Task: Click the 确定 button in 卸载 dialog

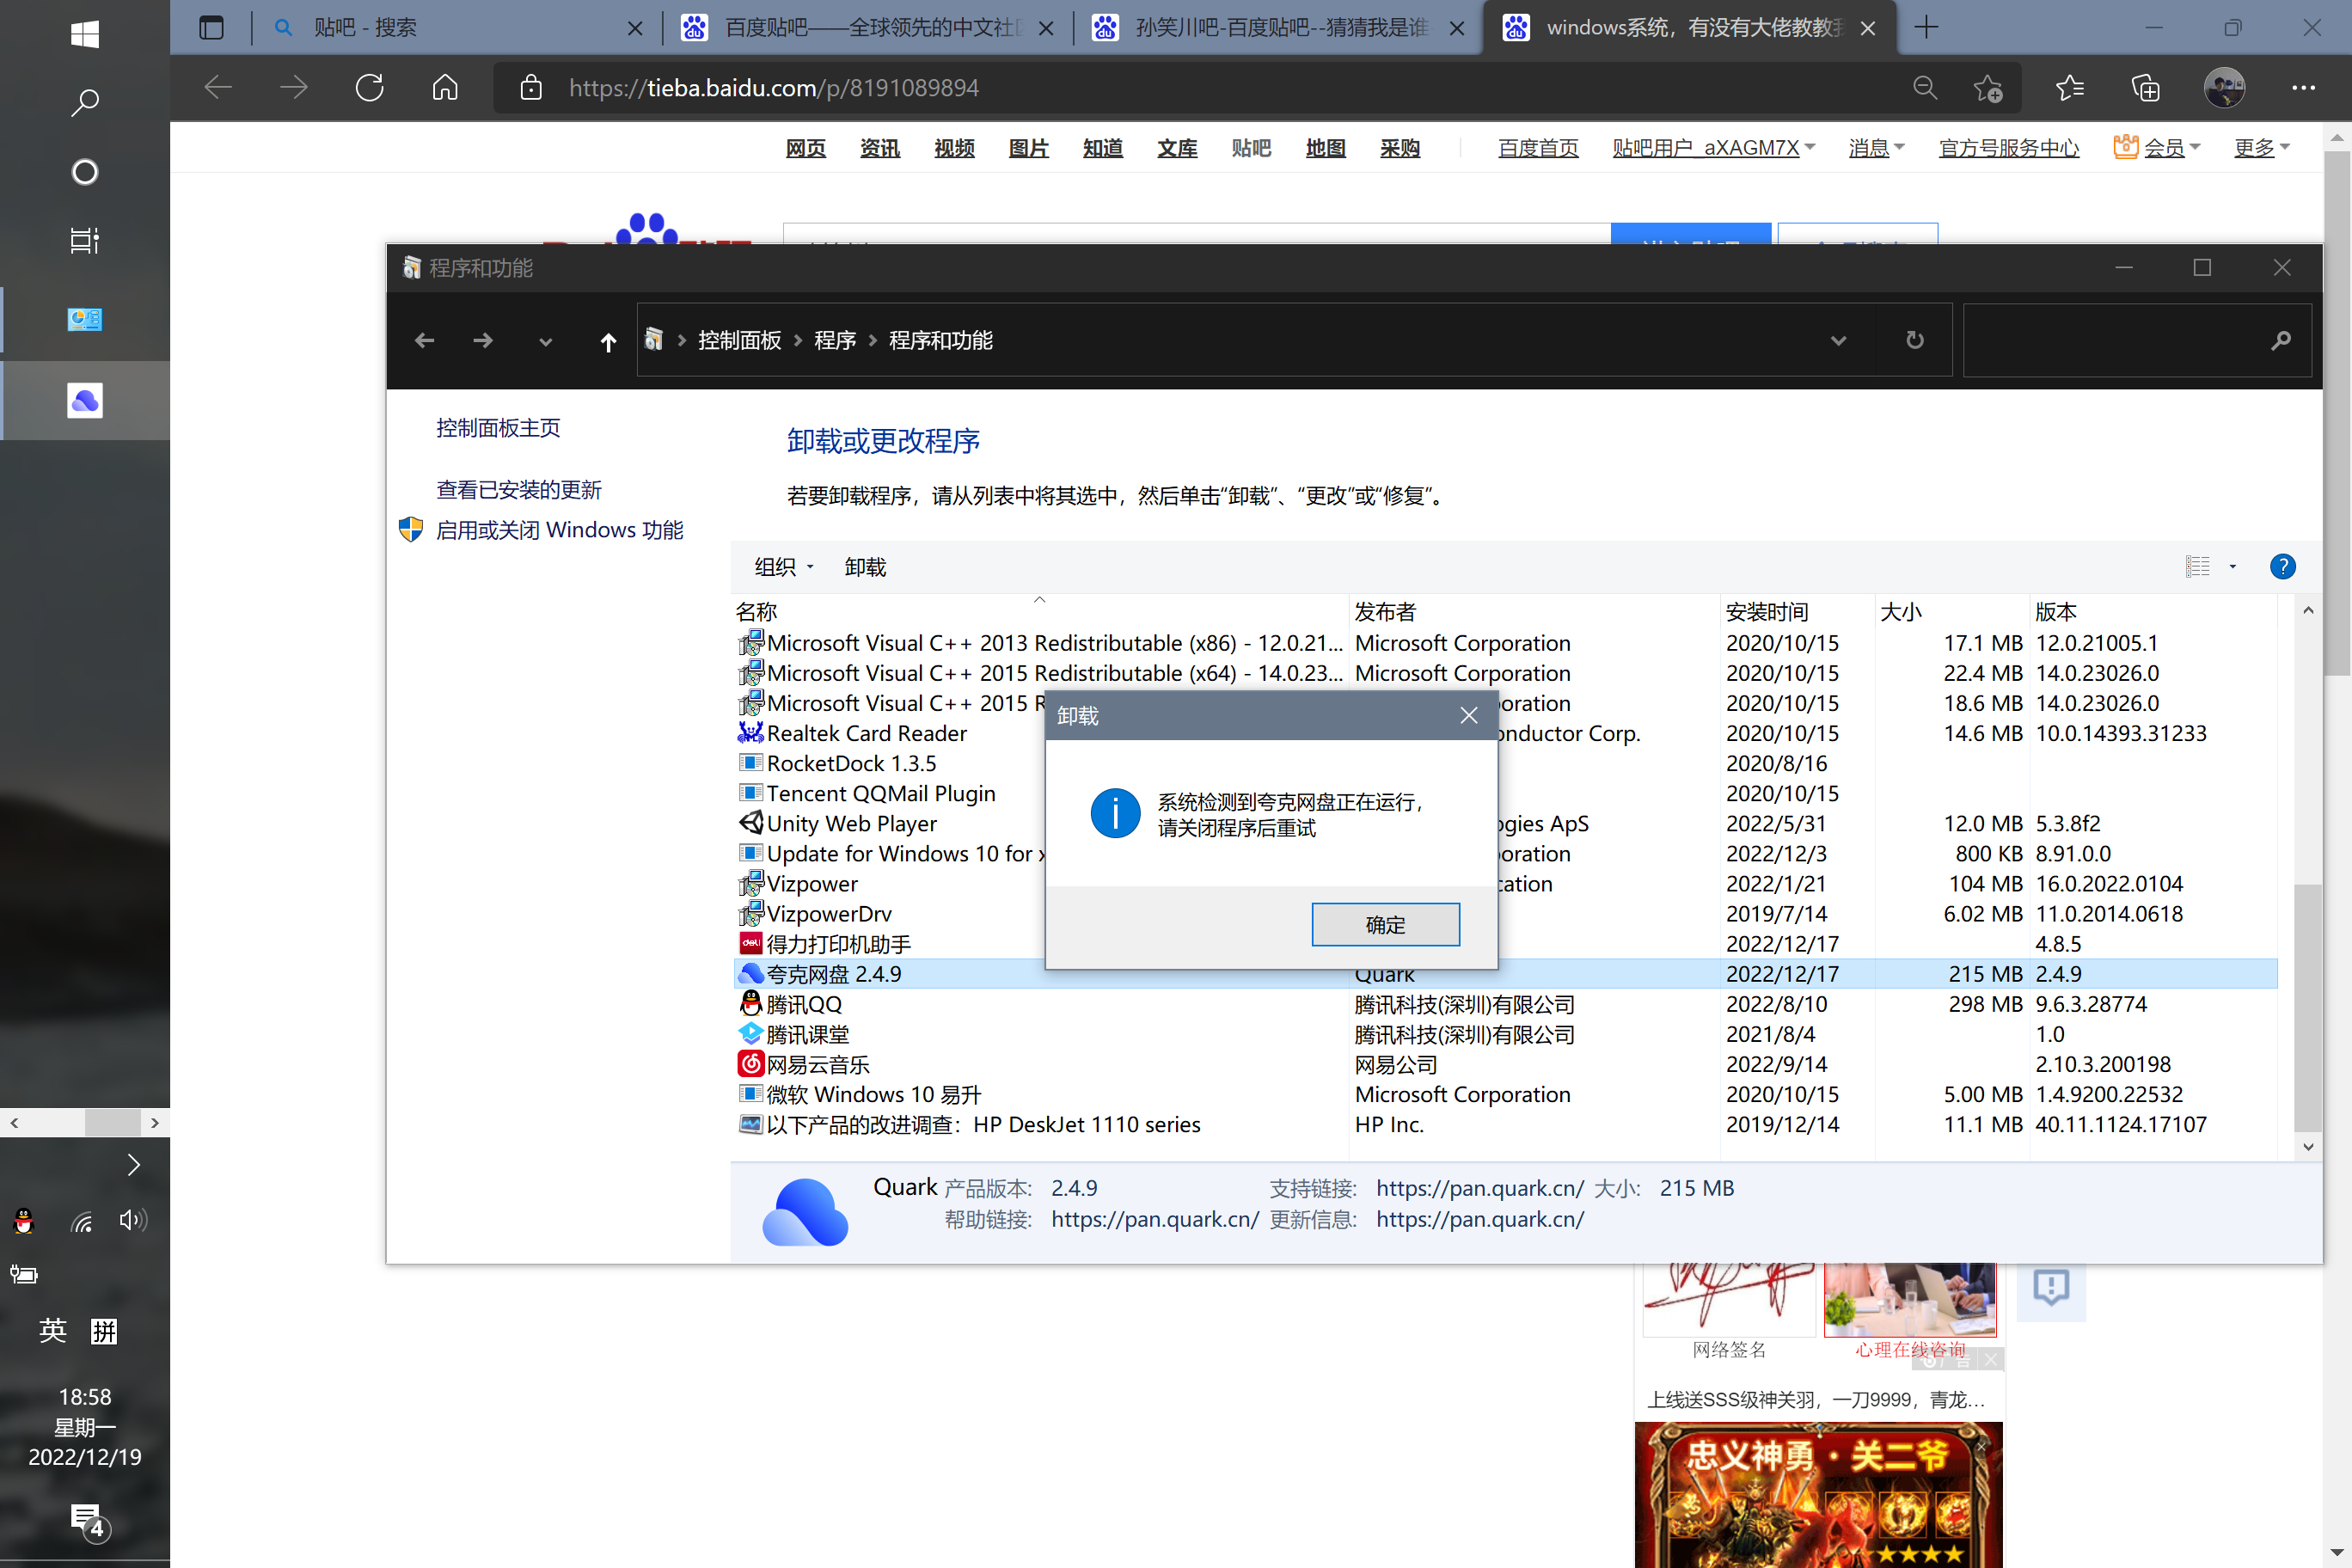Action: tap(1385, 925)
